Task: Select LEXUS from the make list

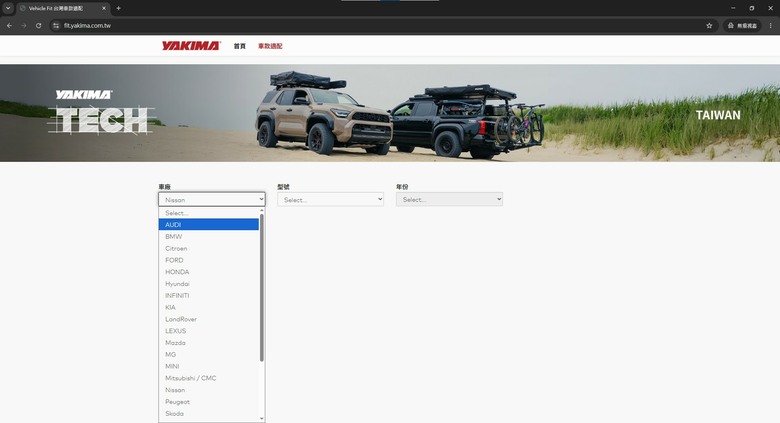Action: (x=209, y=331)
